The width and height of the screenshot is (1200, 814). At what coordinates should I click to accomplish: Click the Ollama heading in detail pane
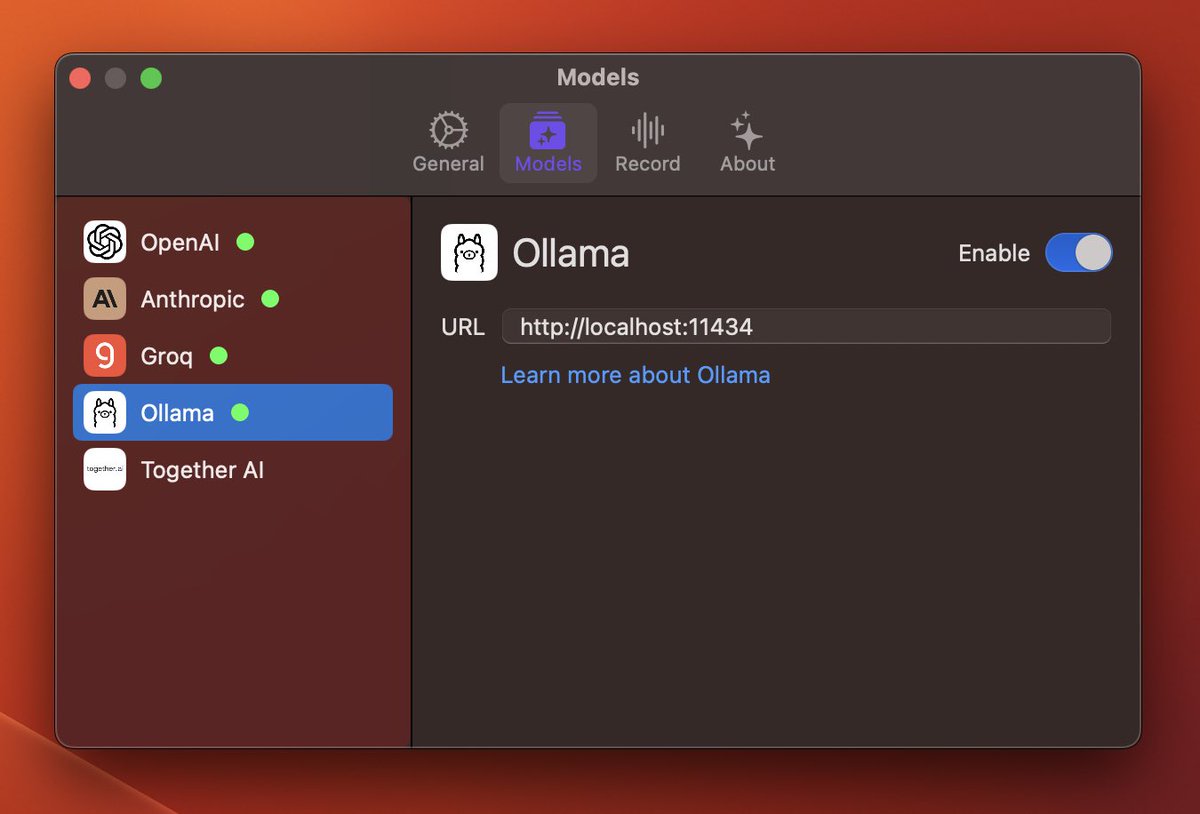coord(571,253)
